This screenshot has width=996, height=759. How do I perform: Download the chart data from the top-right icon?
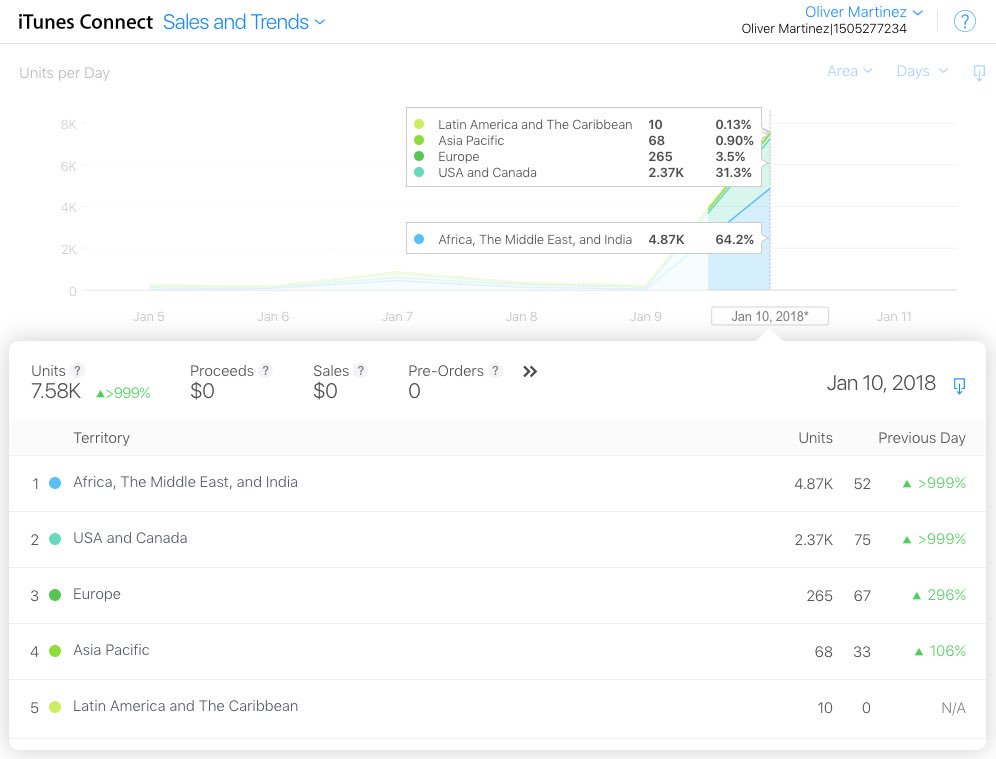(979, 72)
